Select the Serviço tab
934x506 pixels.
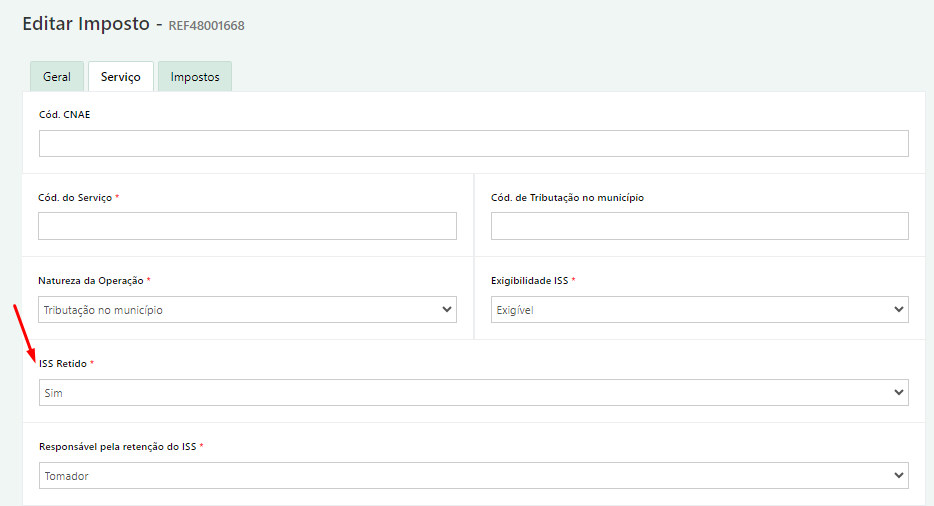121,76
